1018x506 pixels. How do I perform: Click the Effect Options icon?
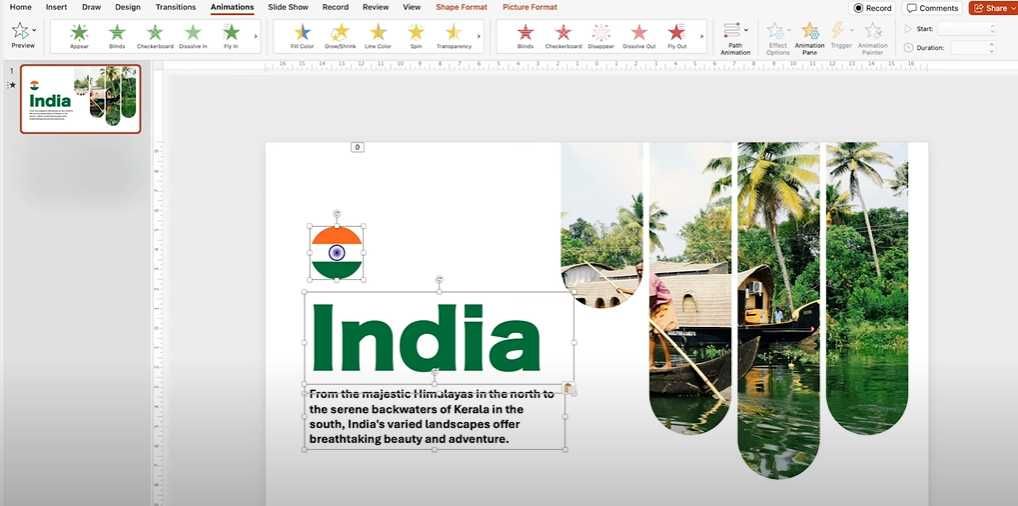pyautogui.click(x=775, y=31)
